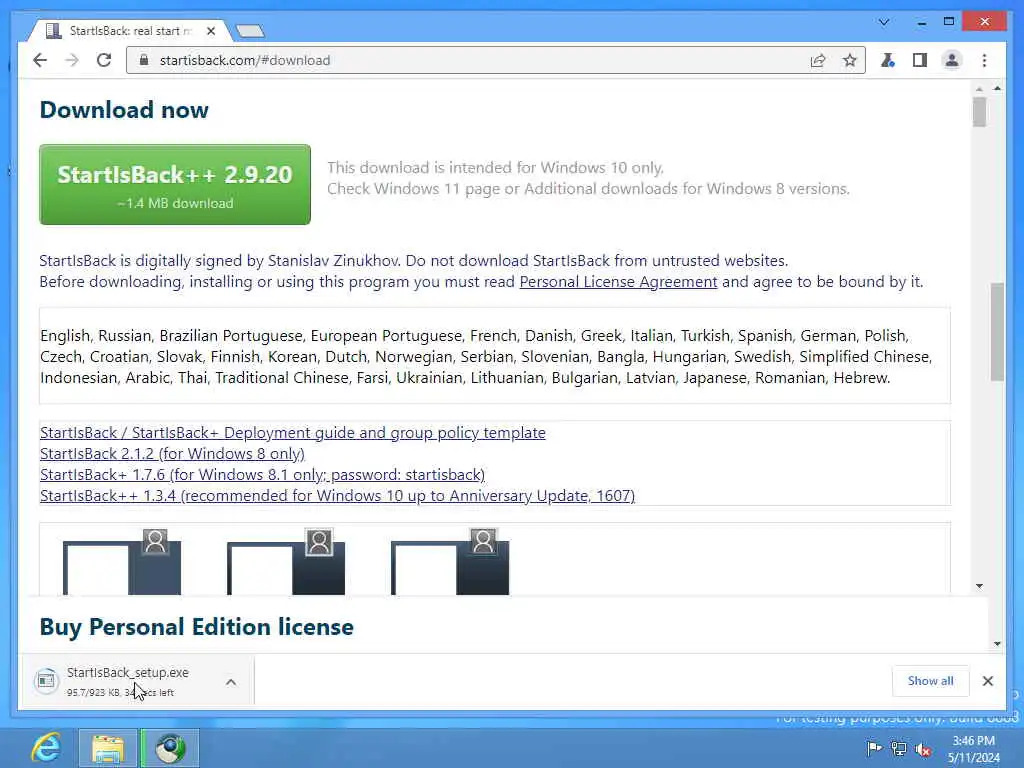The image size is (1024, 768).
Task: Open File Explorer from the taskbar
Action: tap(108, 748)
